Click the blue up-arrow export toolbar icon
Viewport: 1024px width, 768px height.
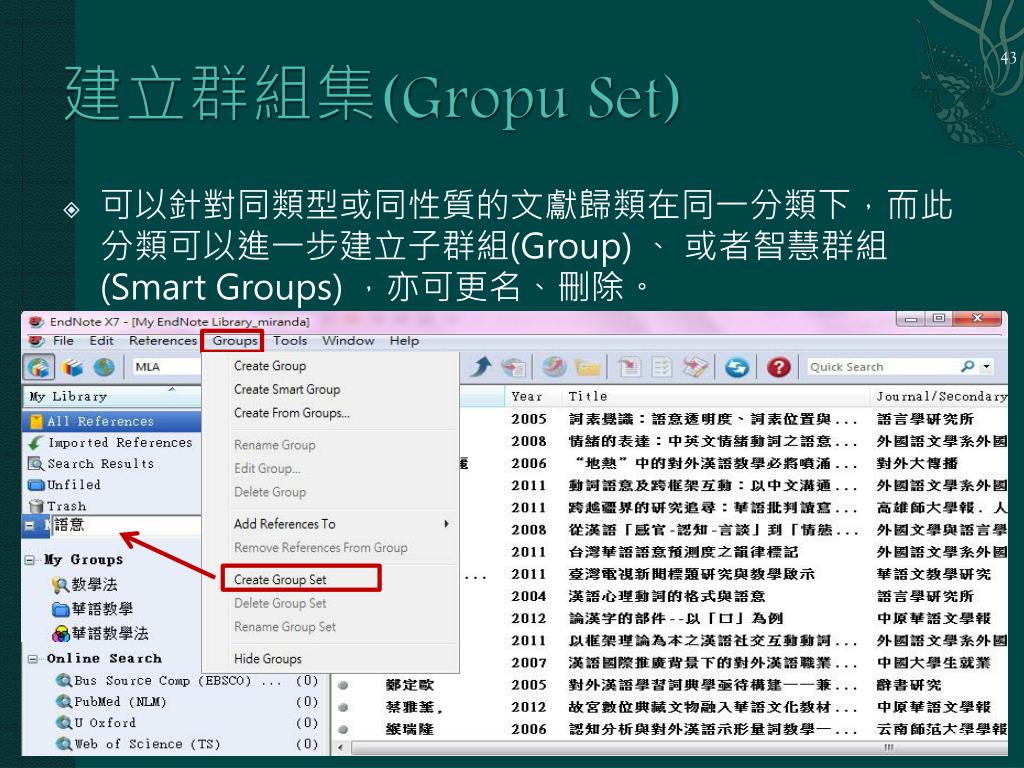(x=481, y=367)
